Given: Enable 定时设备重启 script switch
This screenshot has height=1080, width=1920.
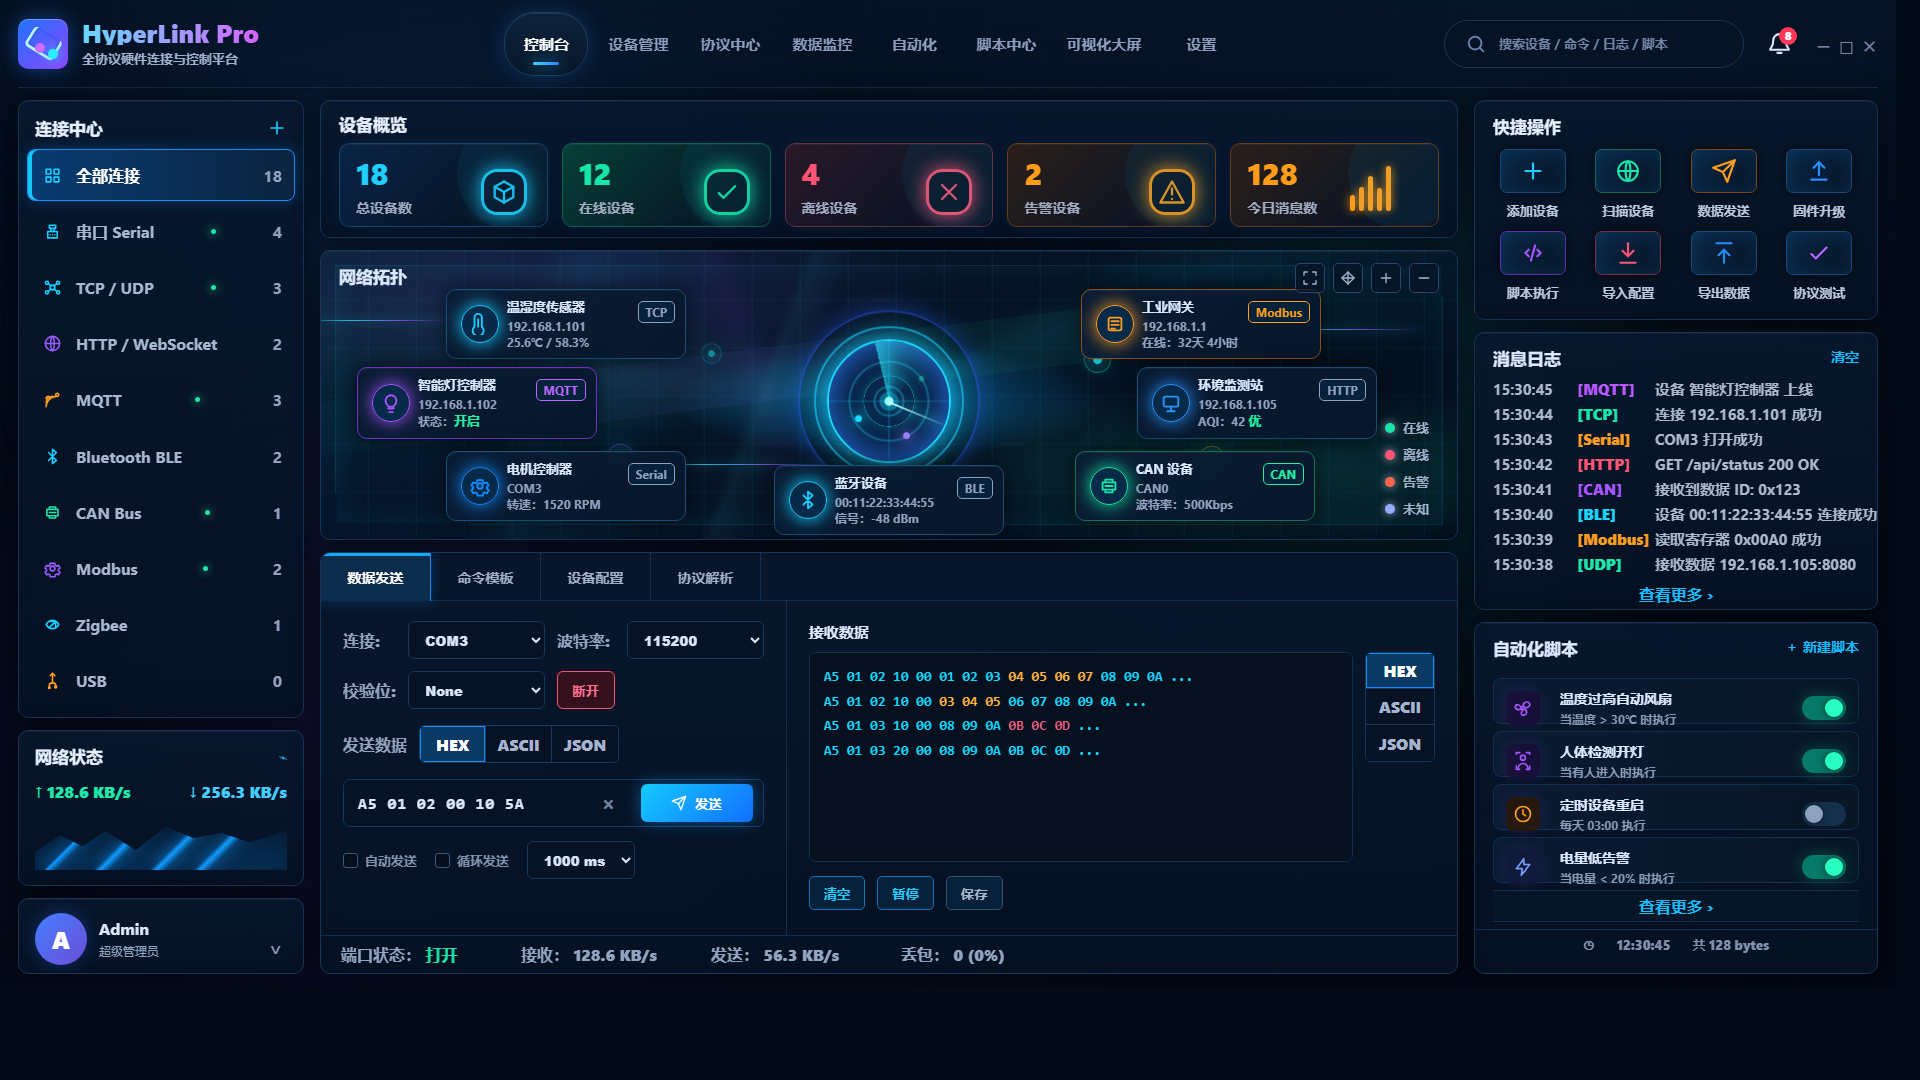Looking at the screenshot, I should point(1823,814).
